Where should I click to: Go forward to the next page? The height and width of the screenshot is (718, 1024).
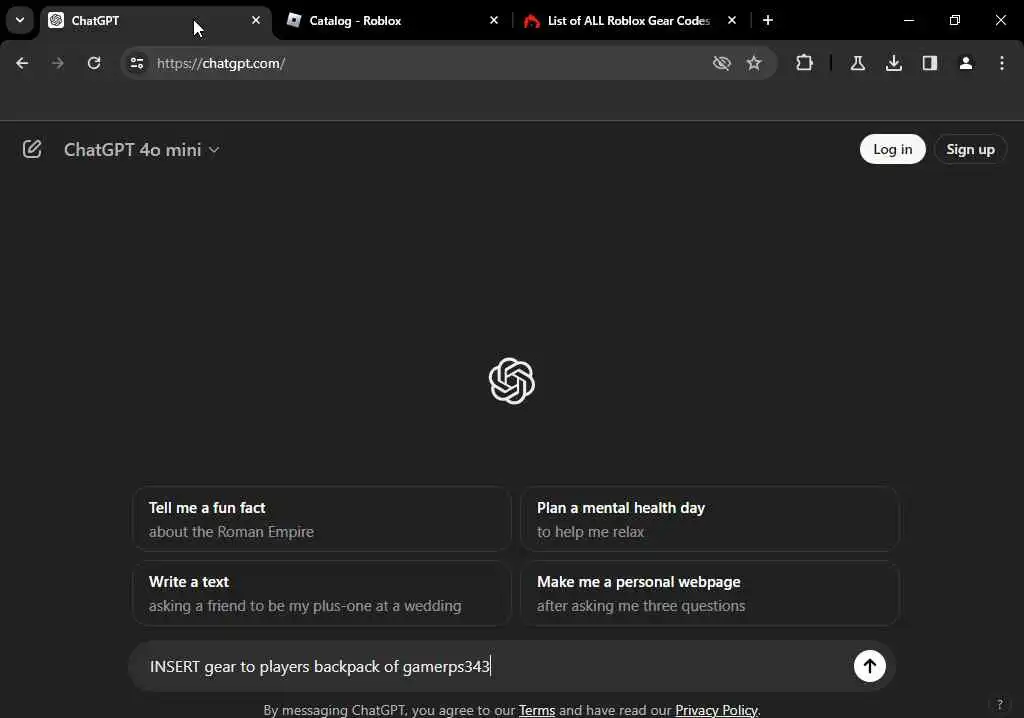(57, 63)
